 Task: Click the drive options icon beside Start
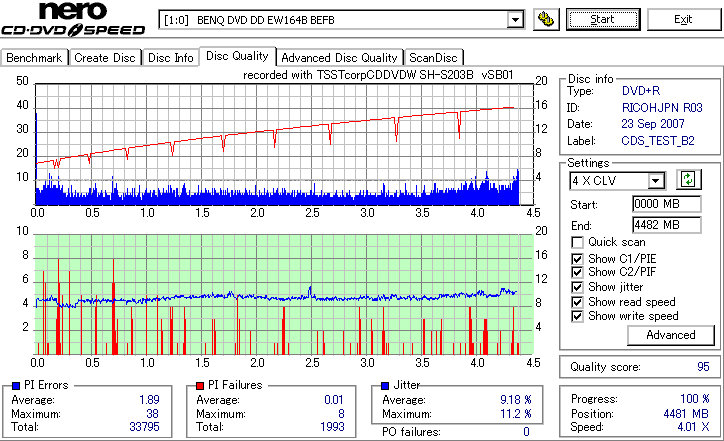click(546, 19)
